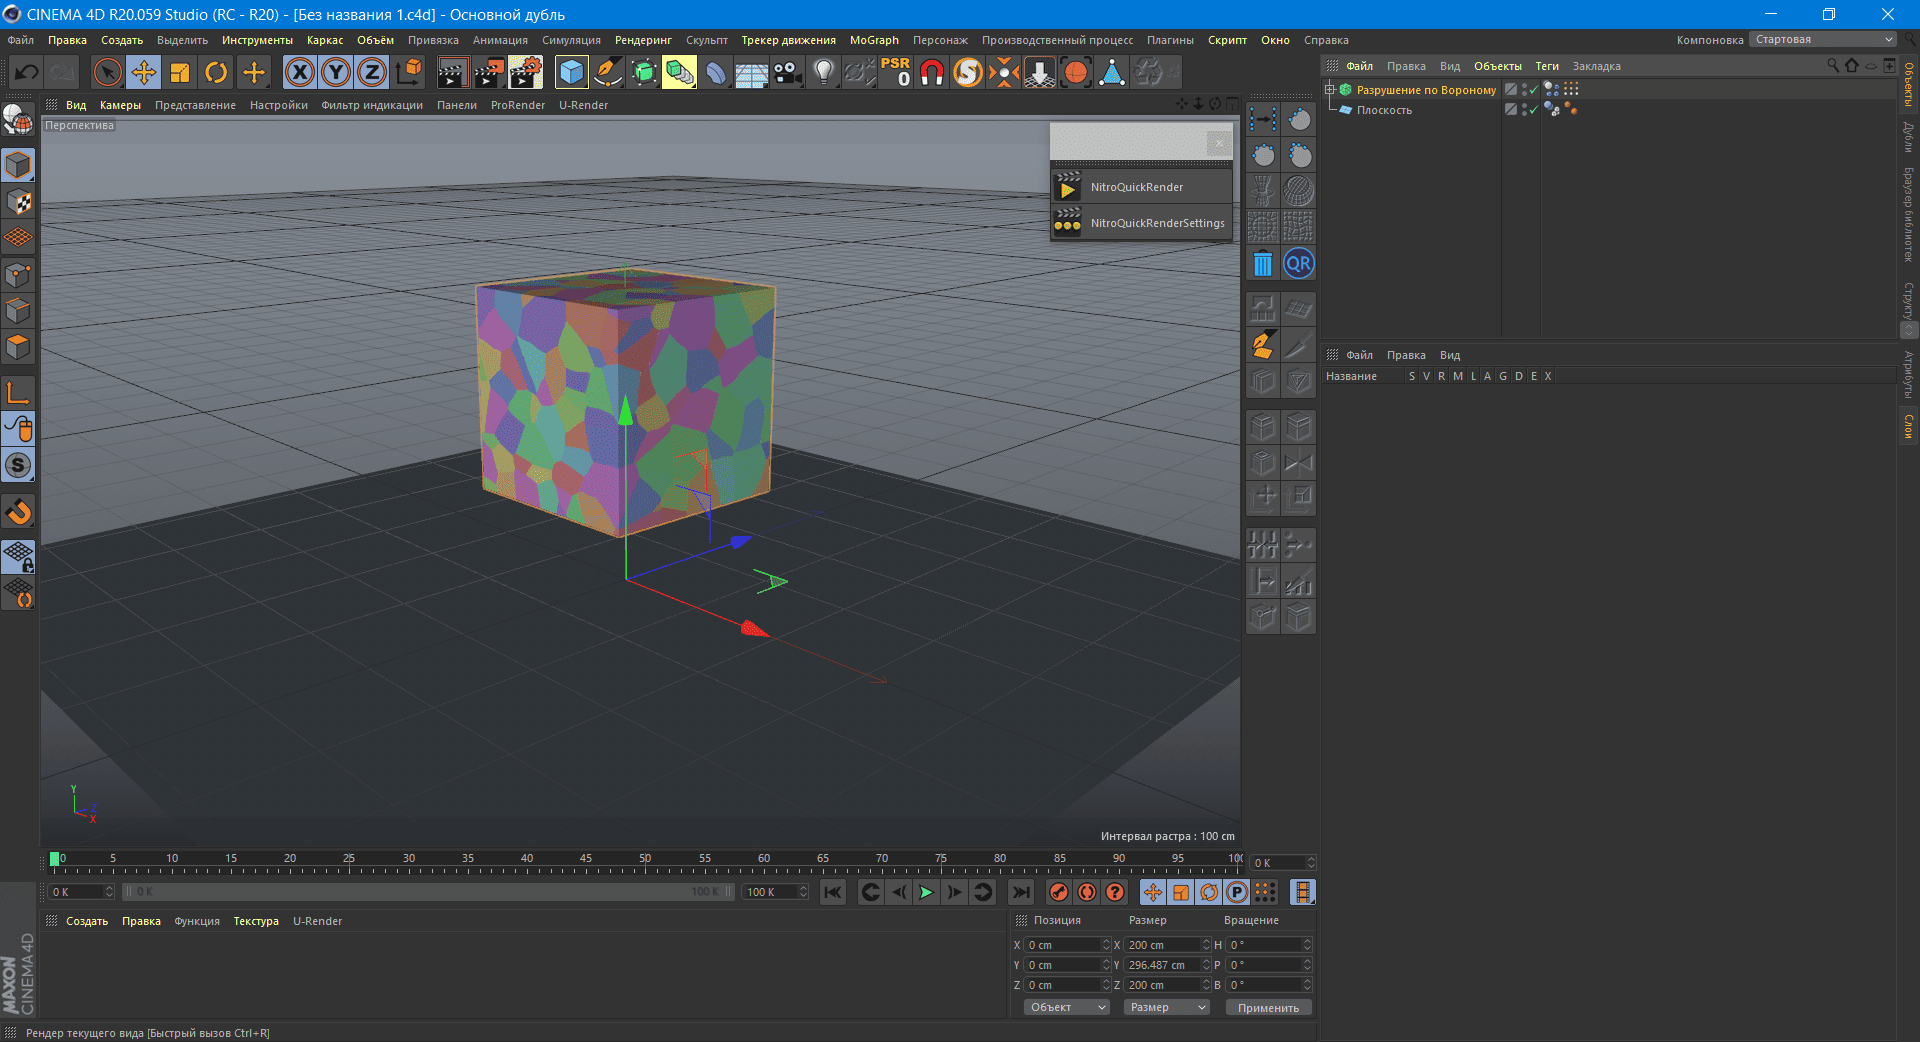Viewport: 1920px width, 1042px height.
Task: Toggle Разрушение по Вороному visibility dots
Action: 1524,90
